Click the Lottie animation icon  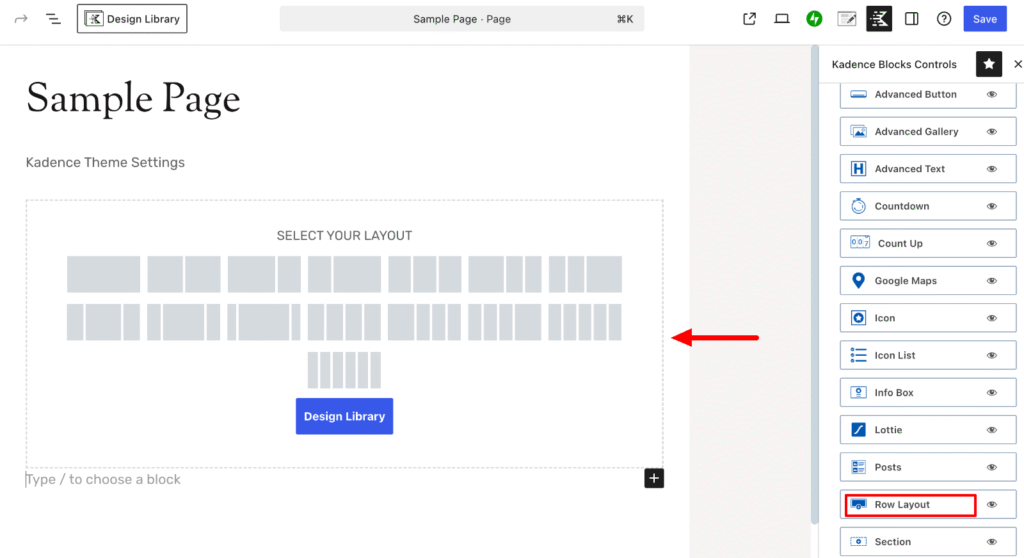[x=858, y=429]
